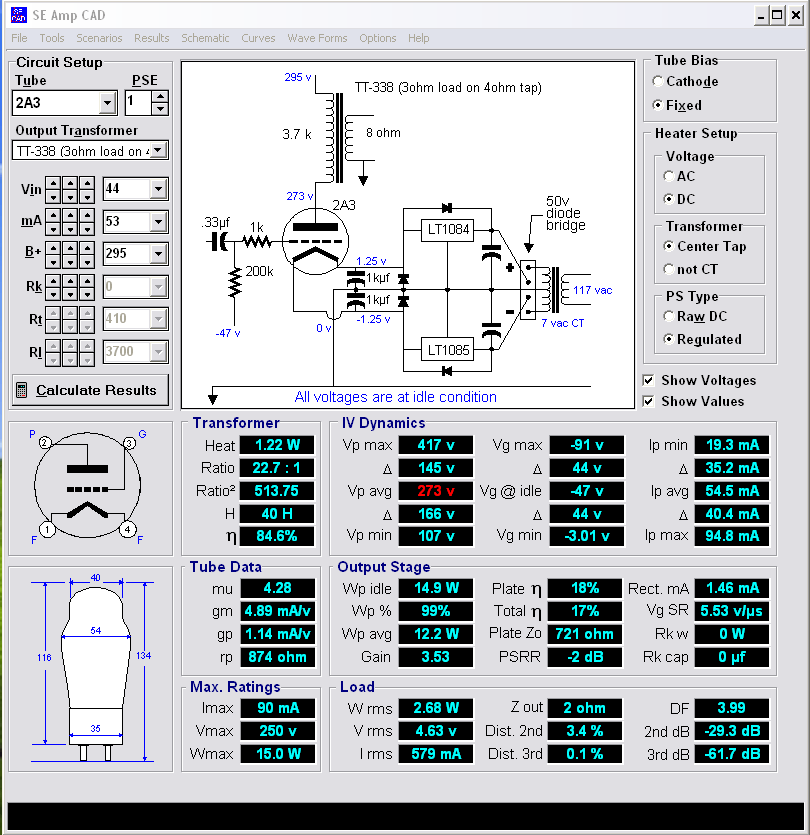Open the Tools menu
The image size is (810, 835).
52,38
